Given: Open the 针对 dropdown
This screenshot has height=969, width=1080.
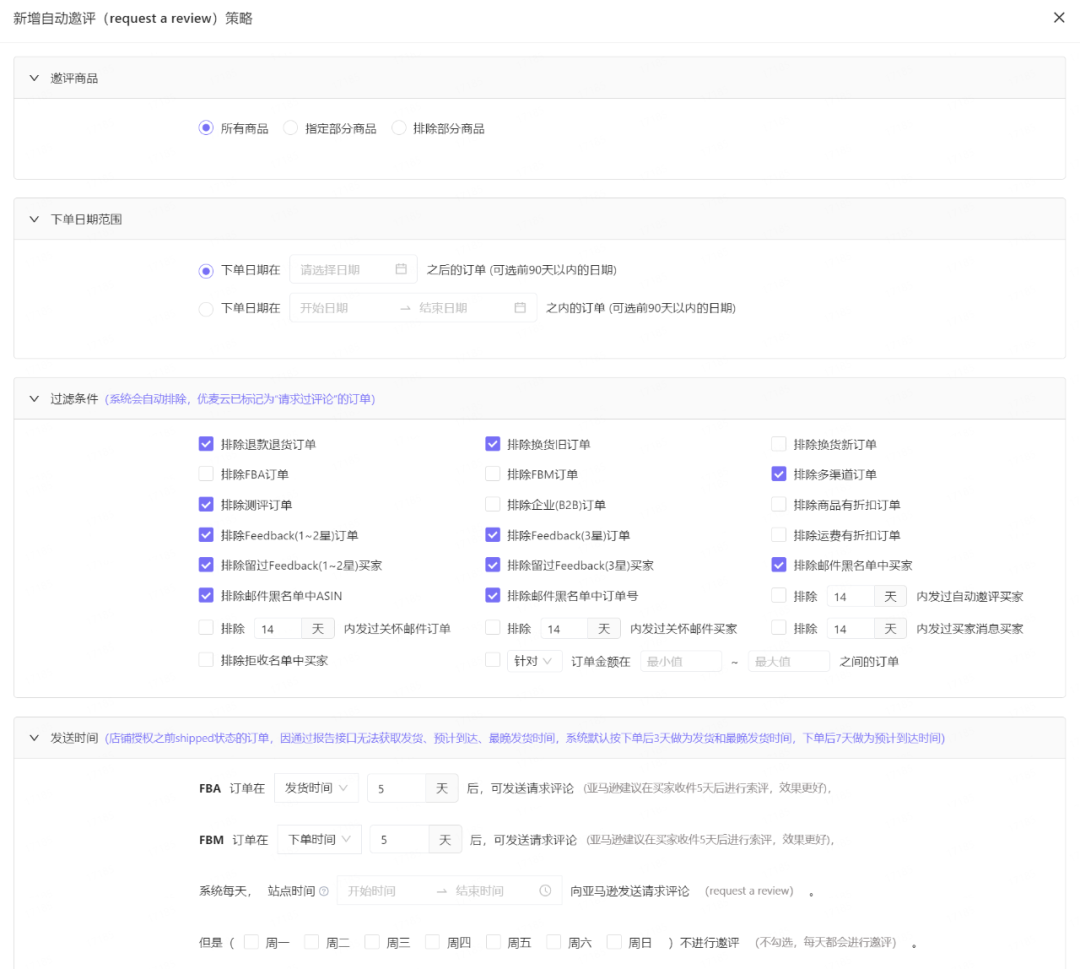Looking at the screenshot, I should pyautogui.click(x=534, y=661).
